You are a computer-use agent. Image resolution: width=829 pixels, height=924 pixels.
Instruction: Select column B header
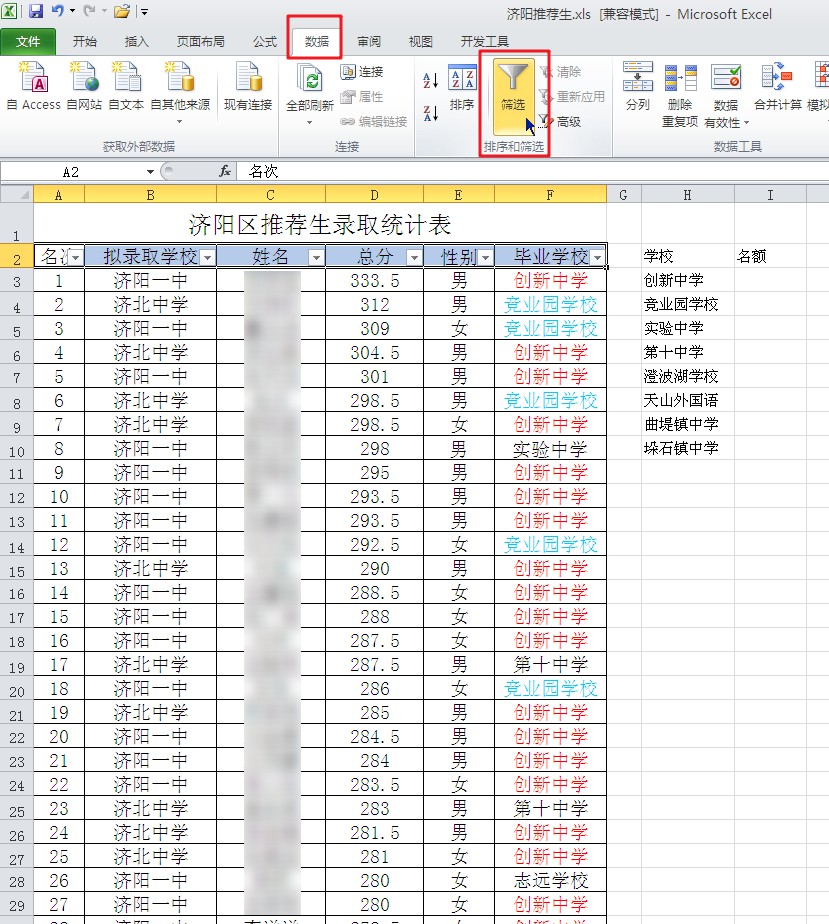(150, 194)
